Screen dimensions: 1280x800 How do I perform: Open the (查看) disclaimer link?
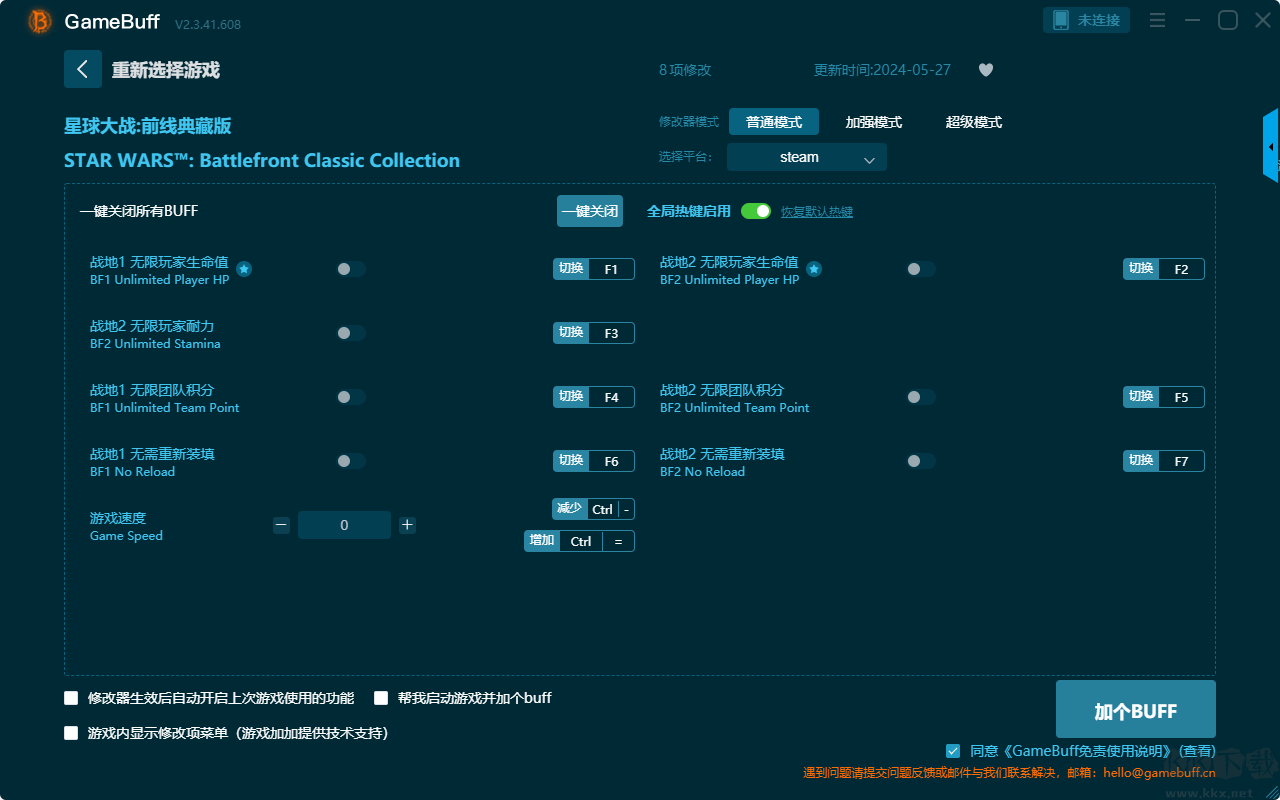1197,751
